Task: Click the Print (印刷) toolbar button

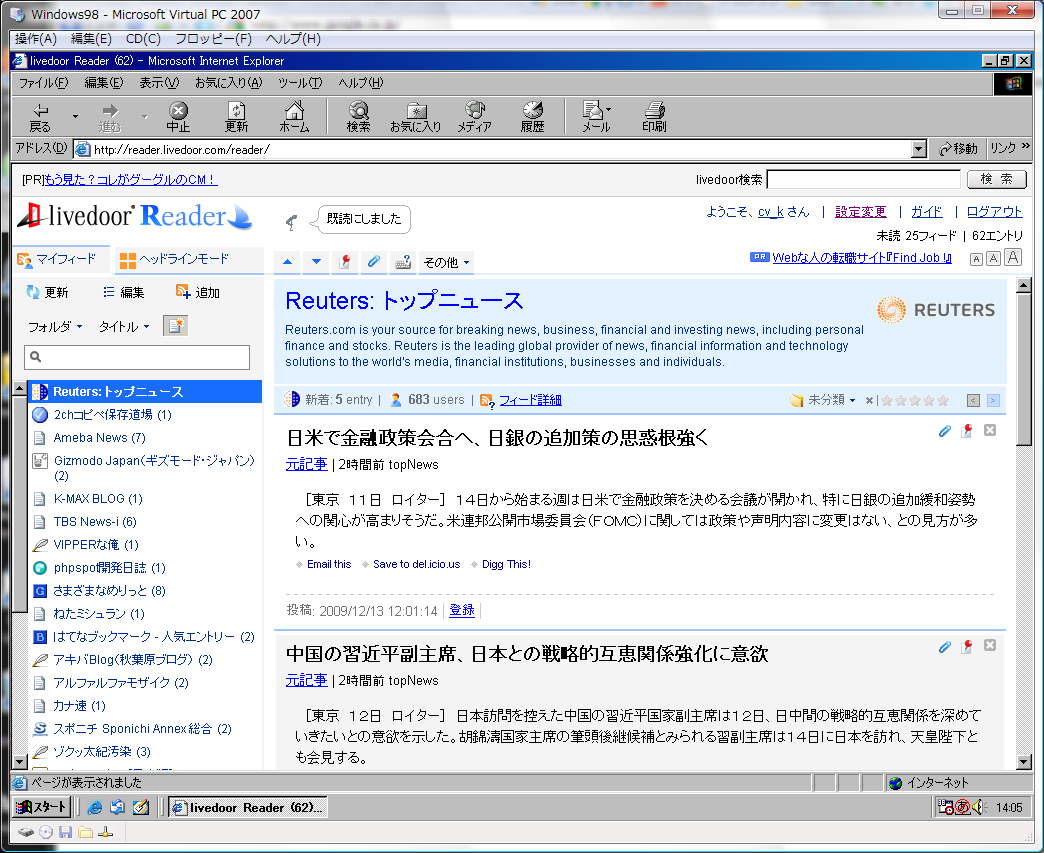Action: tap(654, 117)
